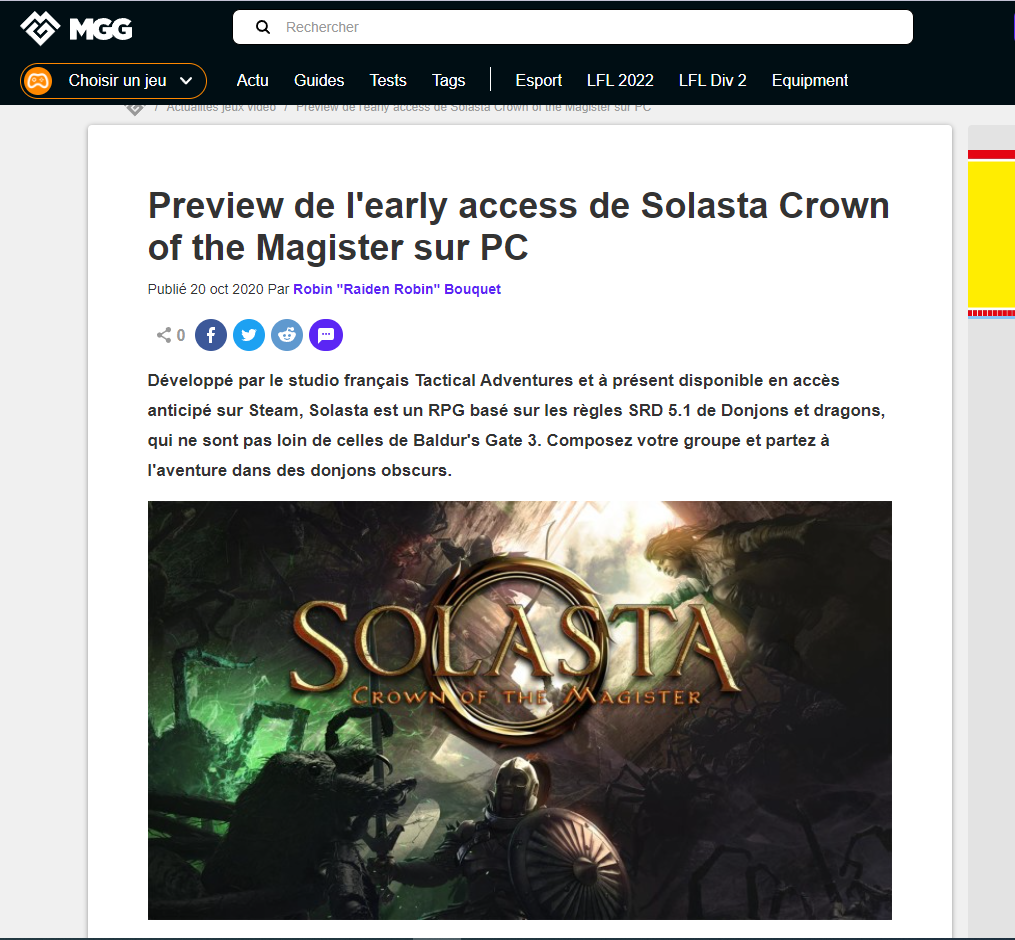Click the Solasta cover image
Screen dimensions: 1015x940
tap(520, 710)
